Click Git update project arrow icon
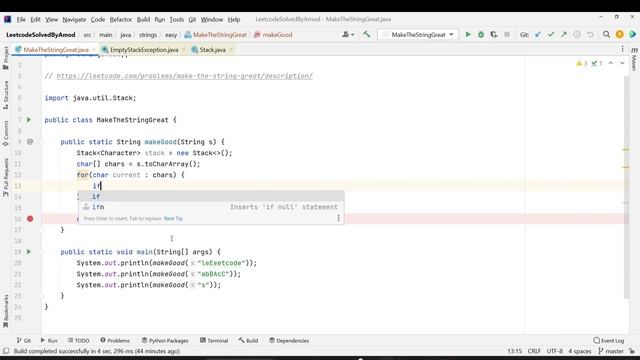This screenshot has width=640, height=360. coord(538,35)
